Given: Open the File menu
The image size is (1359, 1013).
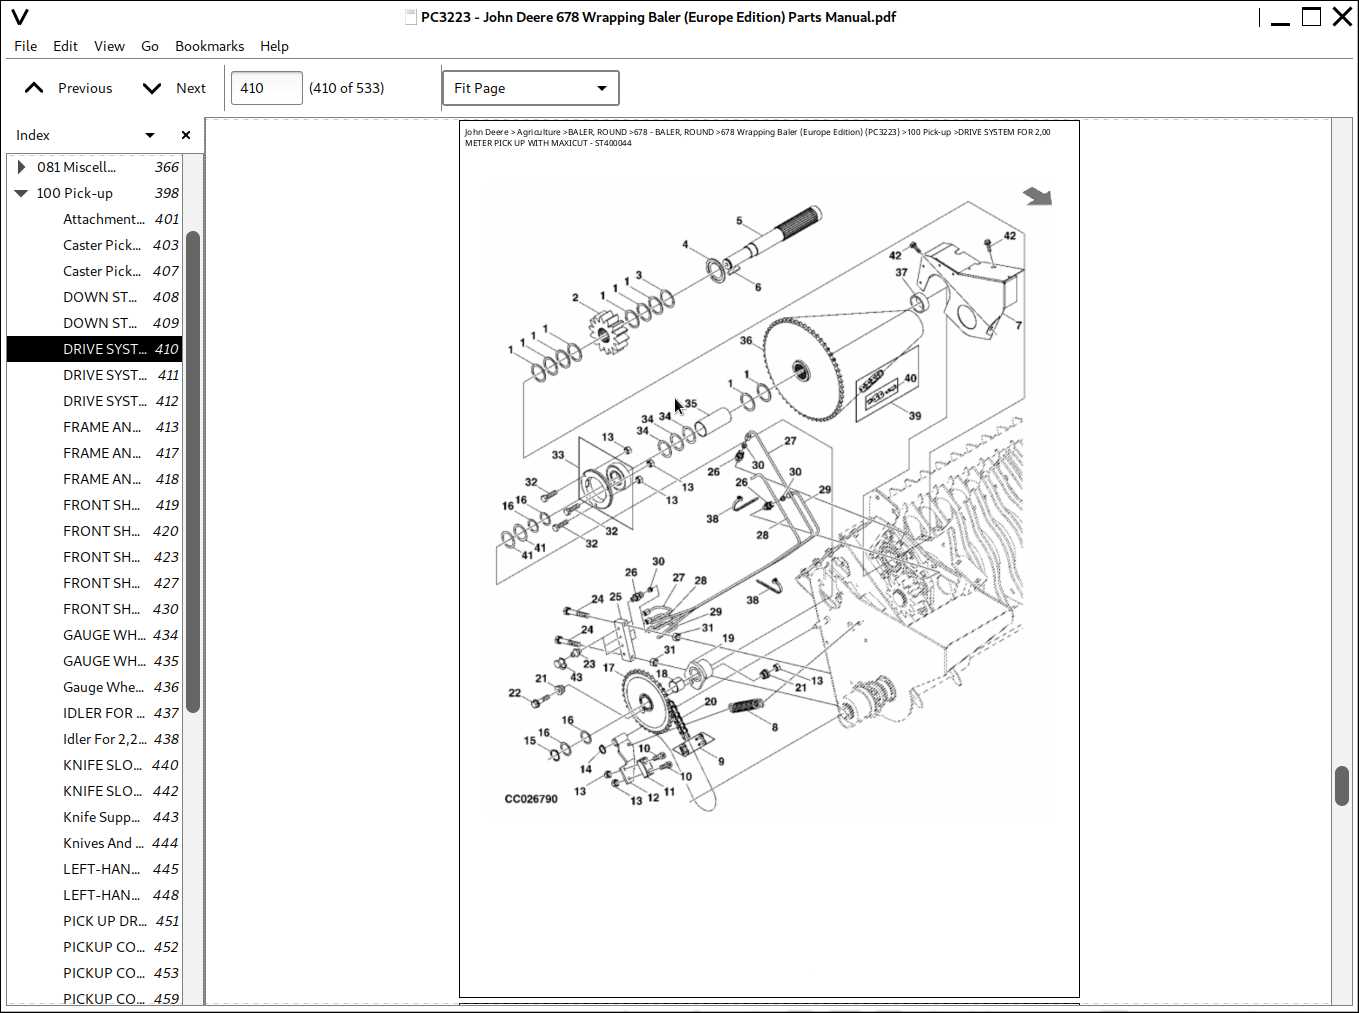Looking at the screenshot, I should pyautogui.click(x=26, y=46).
